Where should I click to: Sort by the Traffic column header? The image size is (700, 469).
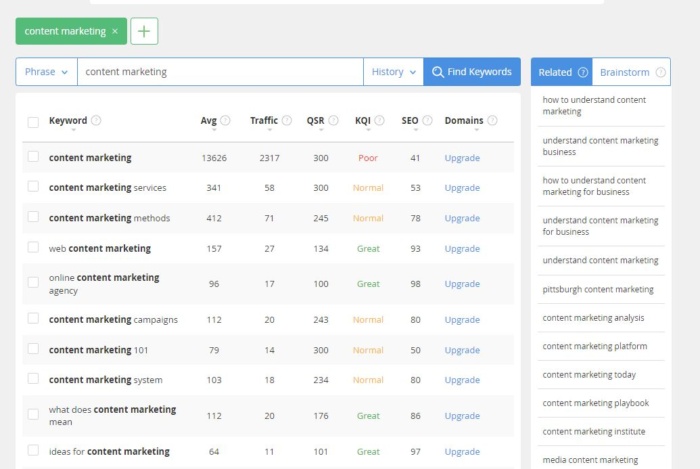264,120
